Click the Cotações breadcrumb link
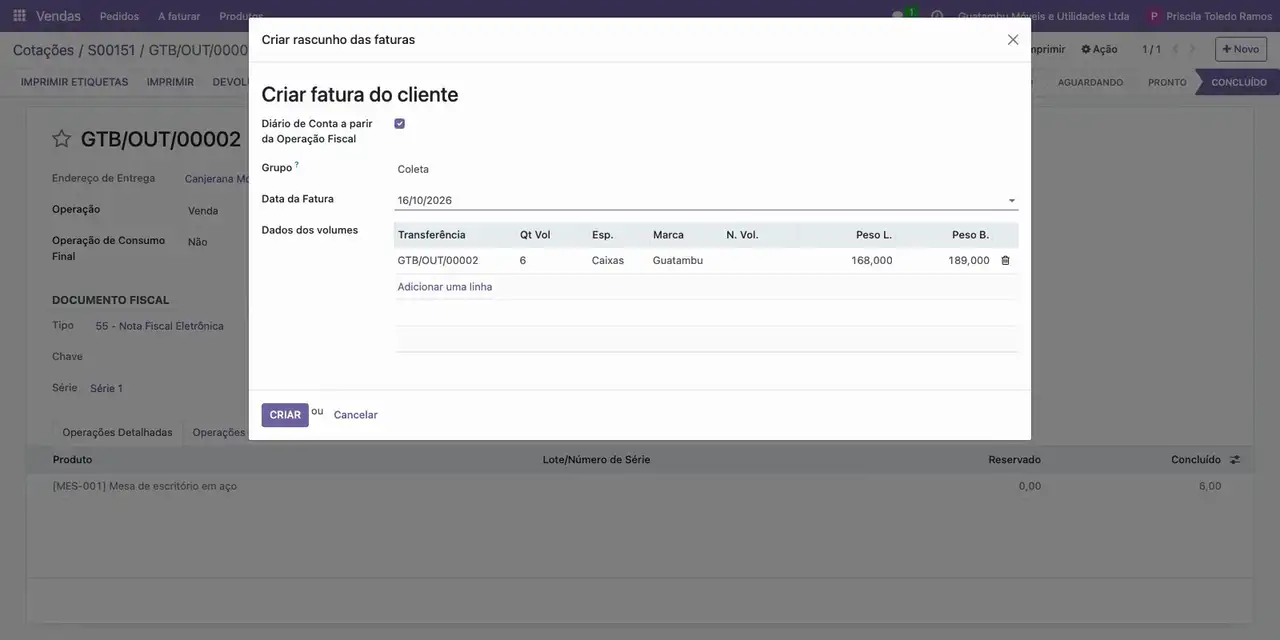1280x640 pixels. tap(43, 50)
